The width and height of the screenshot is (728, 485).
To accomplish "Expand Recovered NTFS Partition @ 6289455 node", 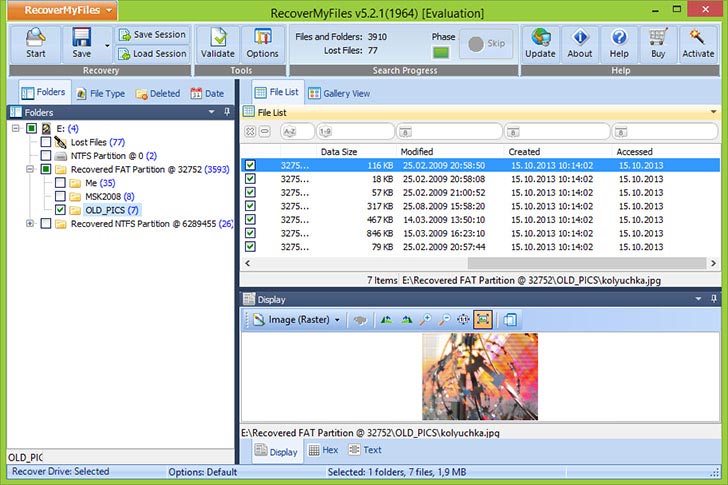I will click(30, 224).
